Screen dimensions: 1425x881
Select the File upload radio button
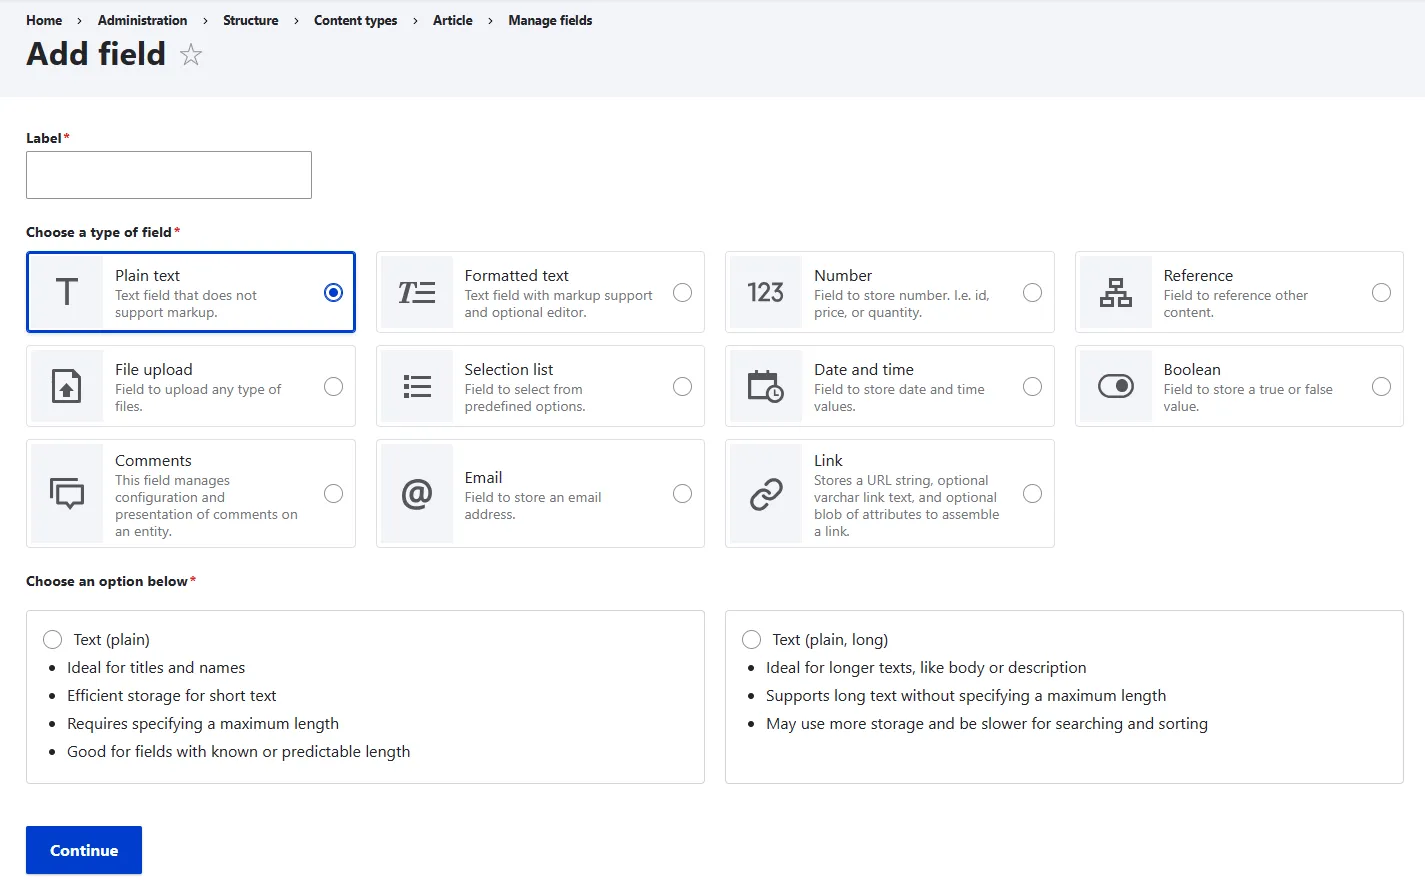[334, 386]
